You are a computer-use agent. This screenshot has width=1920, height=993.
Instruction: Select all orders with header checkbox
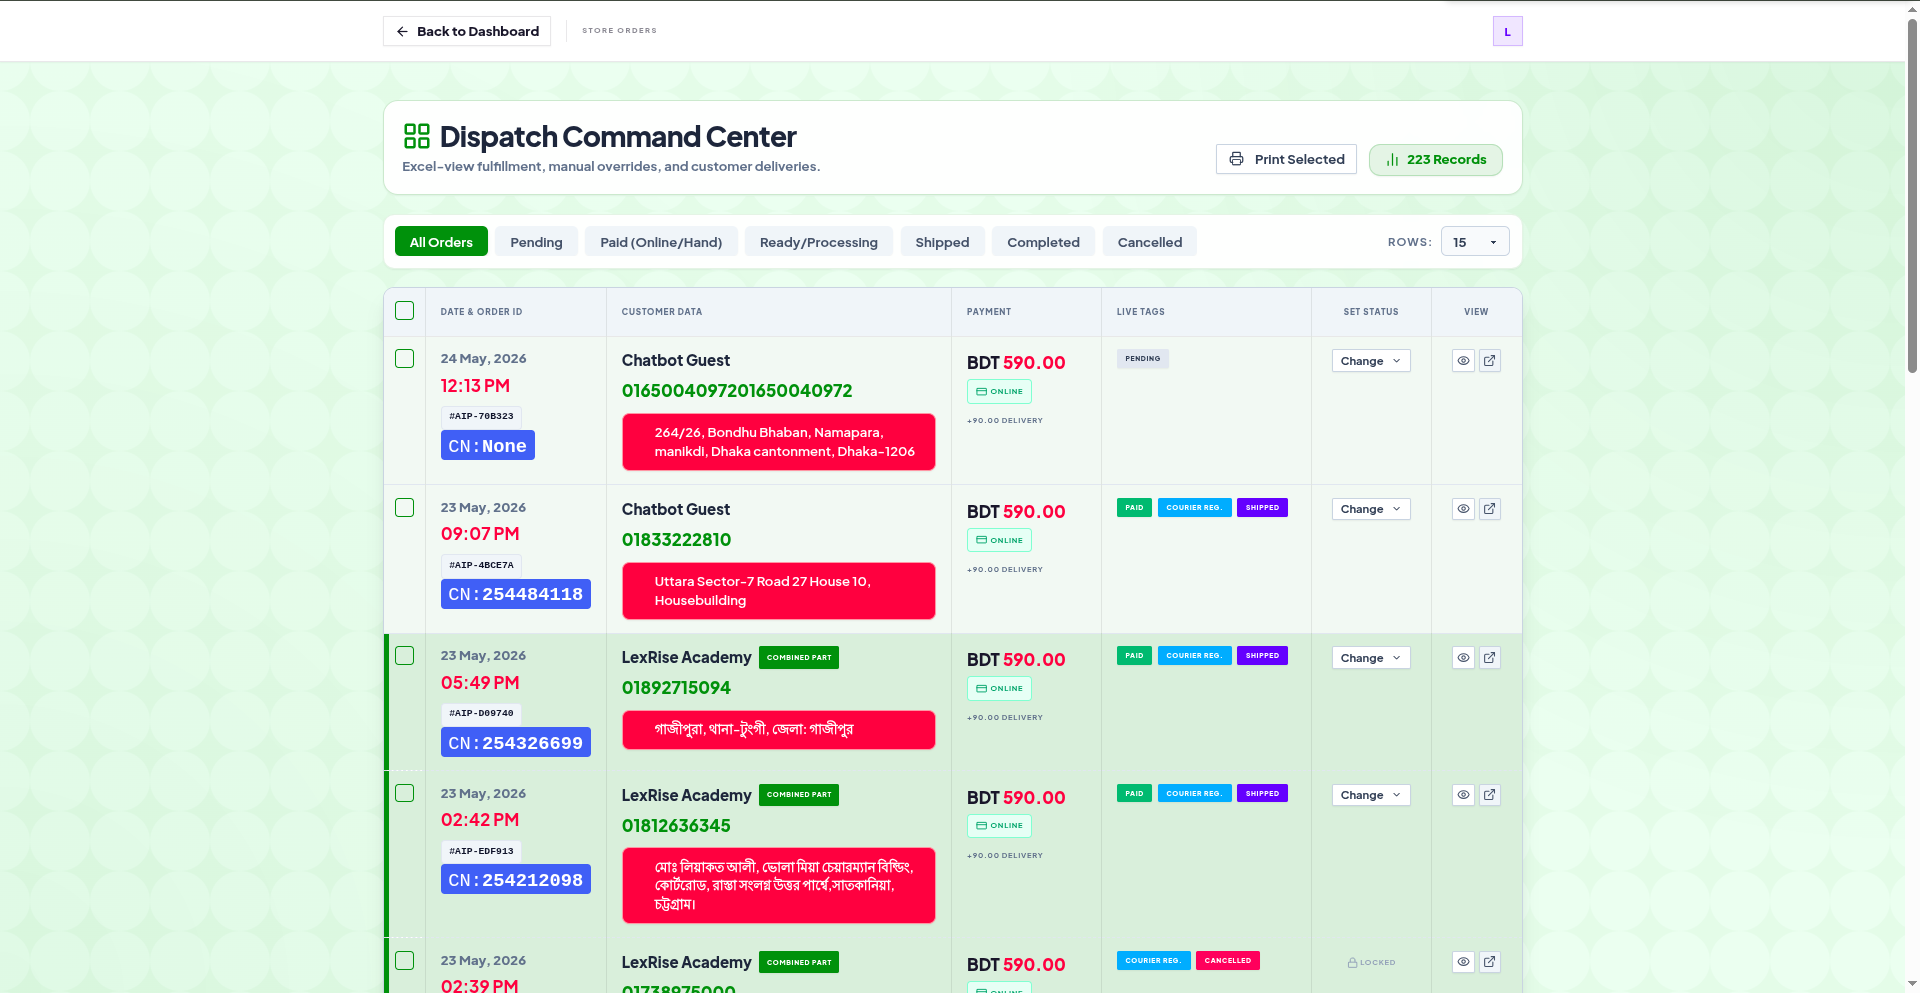coord(404,311)
